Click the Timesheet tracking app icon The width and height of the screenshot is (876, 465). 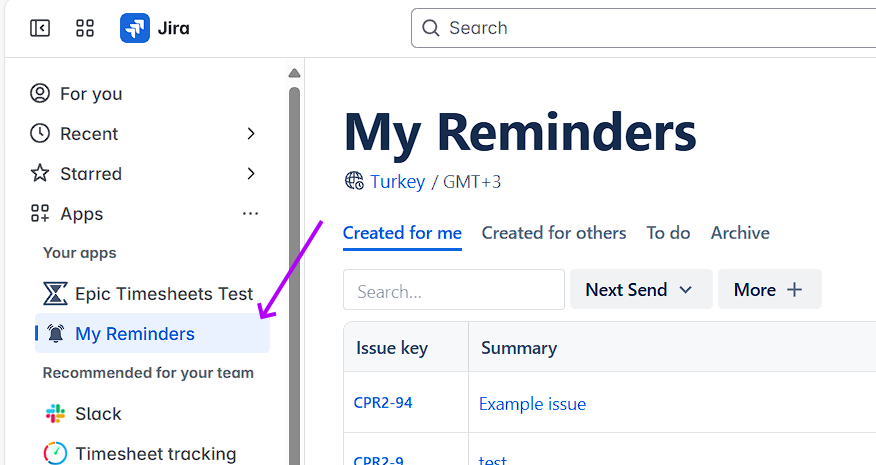coord(56,454)
